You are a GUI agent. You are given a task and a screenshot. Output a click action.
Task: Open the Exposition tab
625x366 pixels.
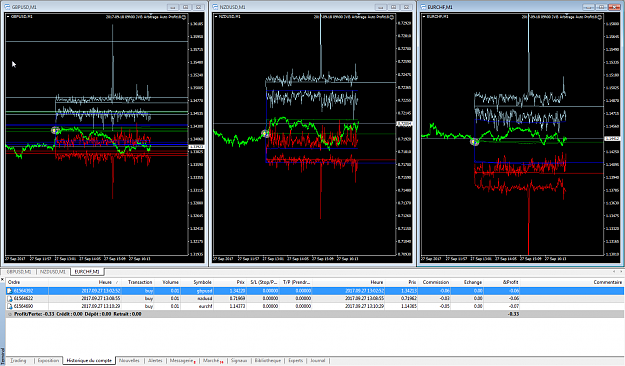click(x=48, y=360)
